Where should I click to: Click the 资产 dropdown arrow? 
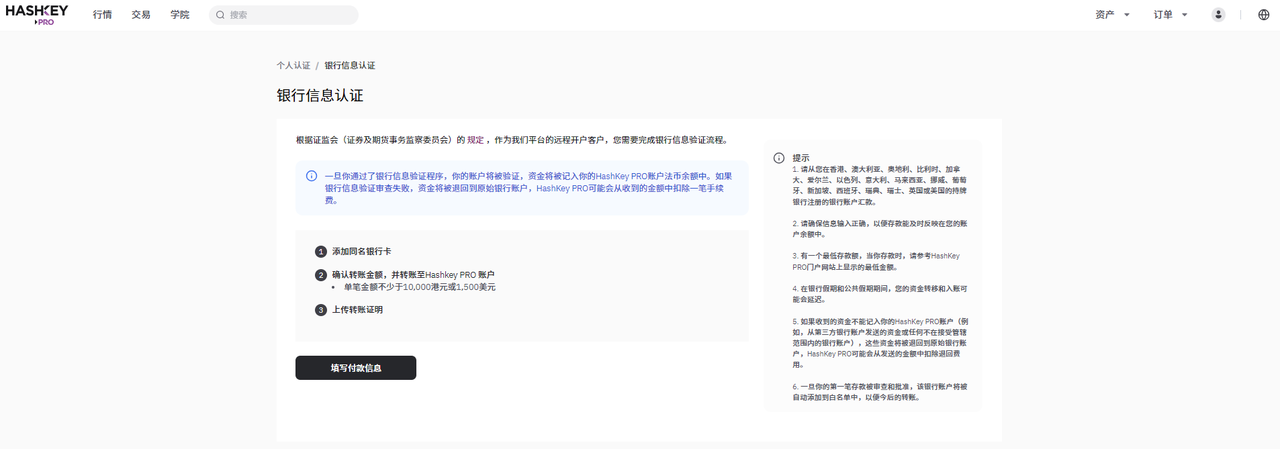point(1127,15)
